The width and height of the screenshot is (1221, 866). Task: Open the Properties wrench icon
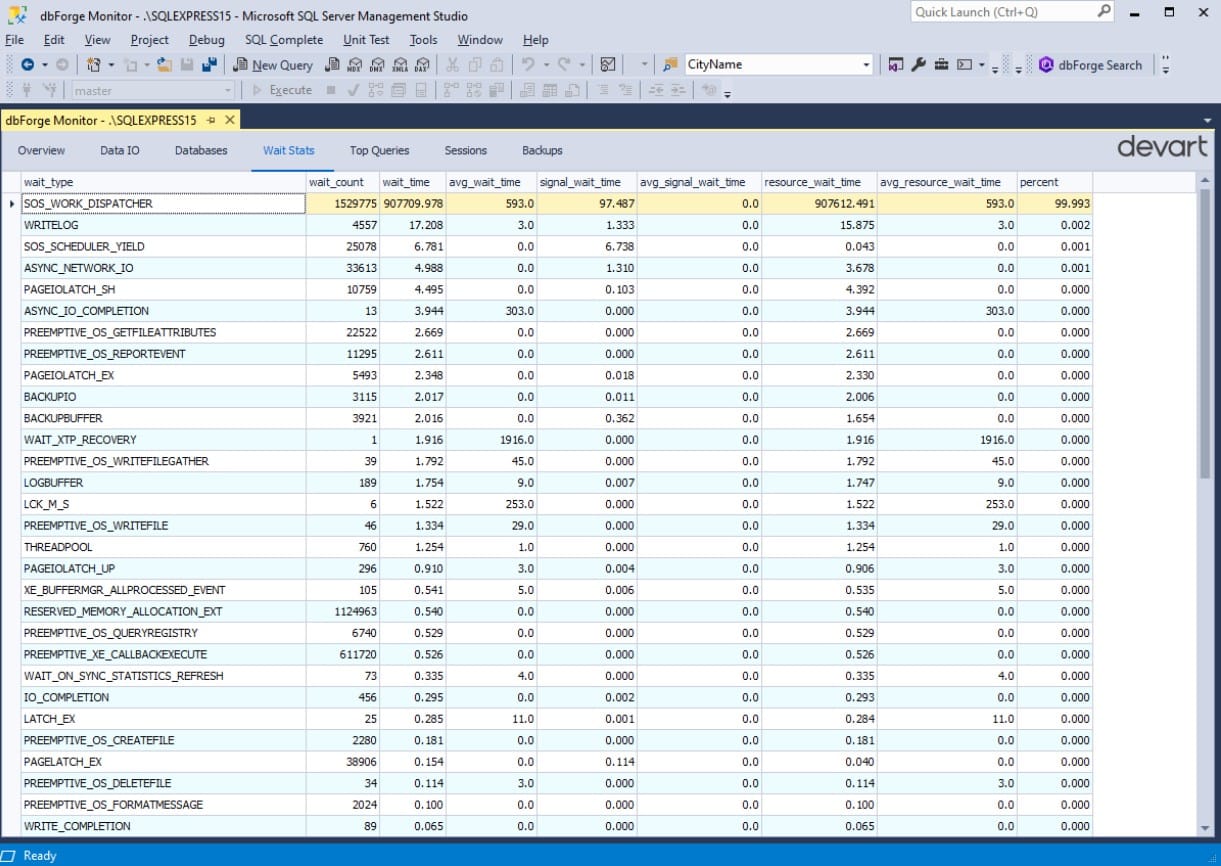point(918,64)
